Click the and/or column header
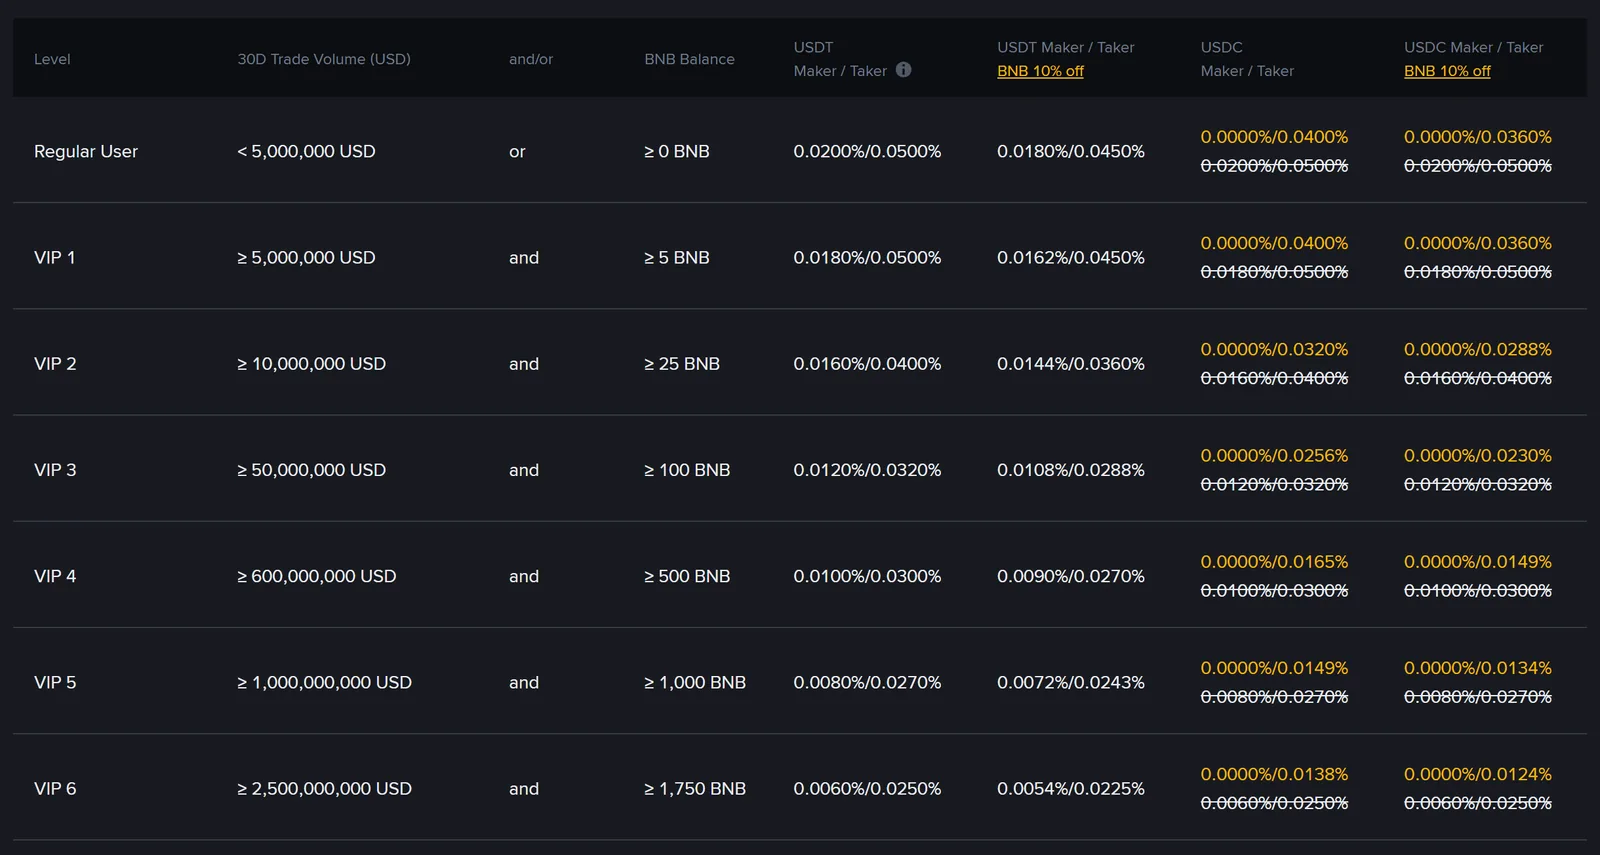This screenshot has height=855, width=1600. click(531, 59)
